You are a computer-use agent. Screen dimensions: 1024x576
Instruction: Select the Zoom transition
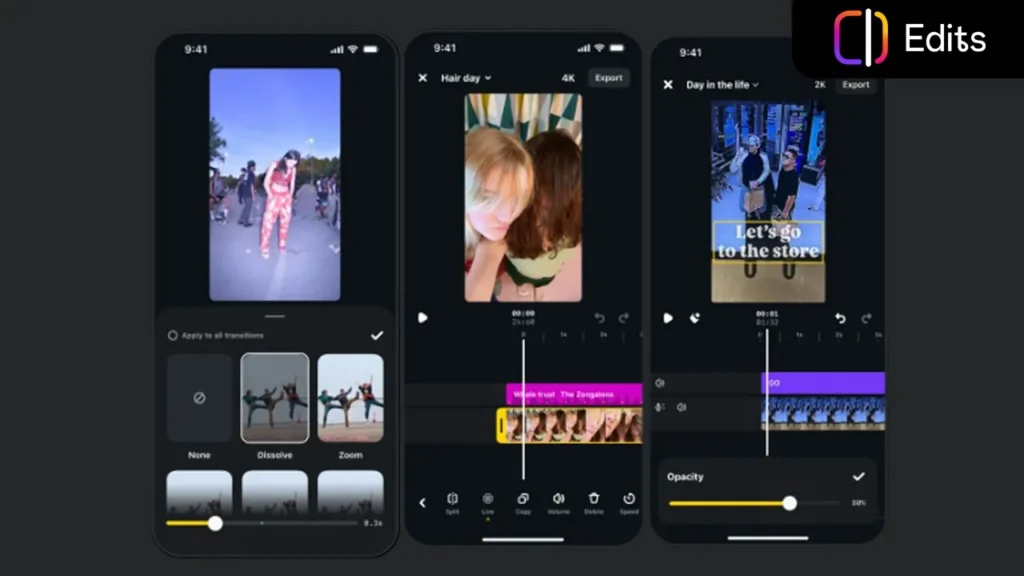(x=351, y=398)
